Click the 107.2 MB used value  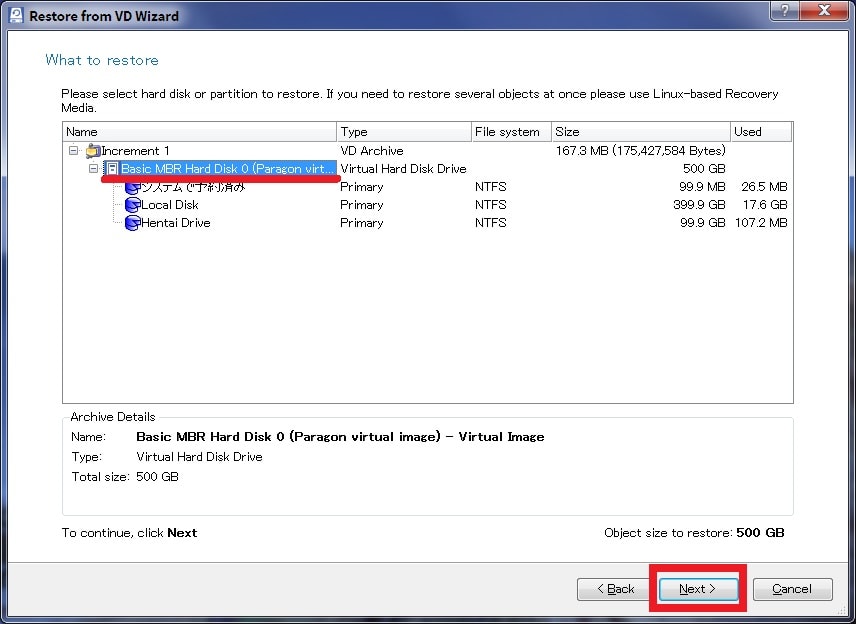point(761,223)
